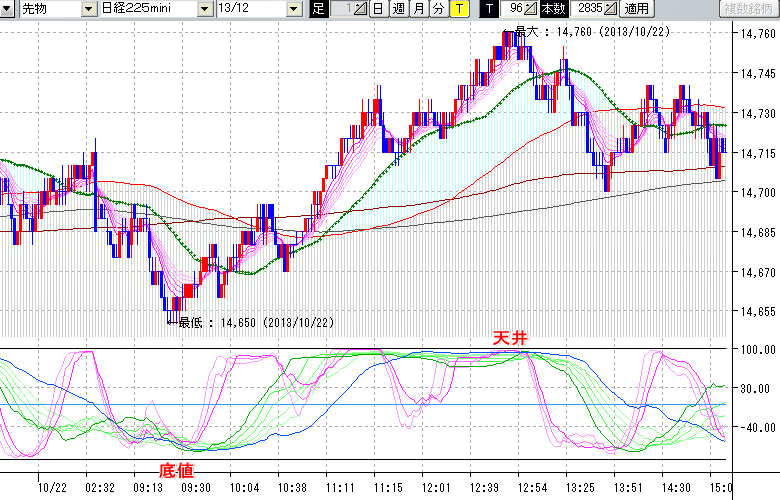Switch to daily bars with 日 button
Screen dimensions: 780x500
click(x=377, y=9)
